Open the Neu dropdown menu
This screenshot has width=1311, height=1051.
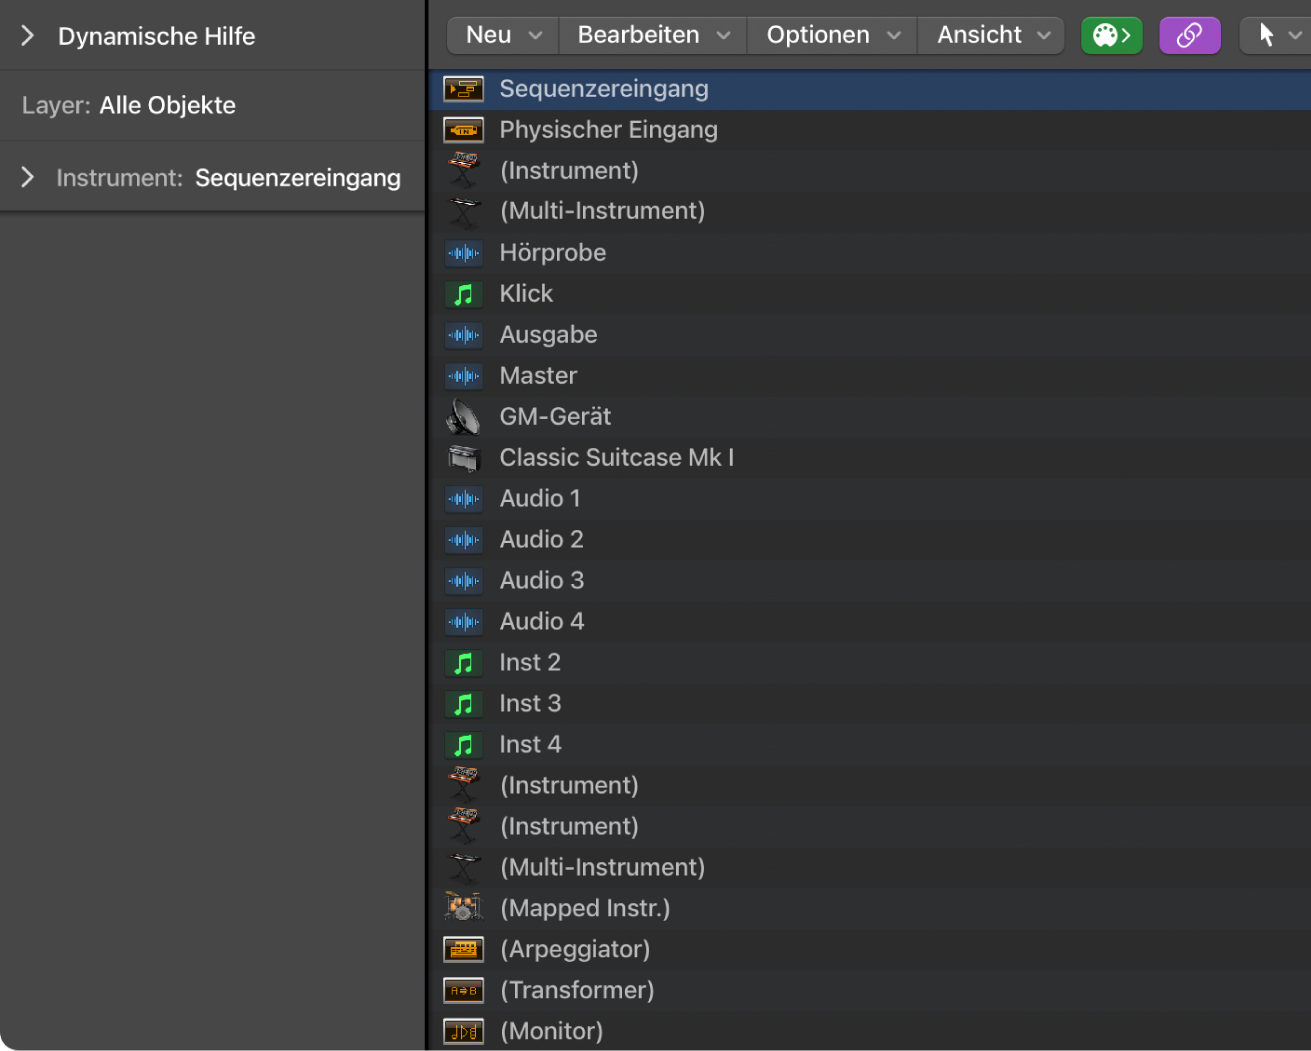(x=501, y=34)
